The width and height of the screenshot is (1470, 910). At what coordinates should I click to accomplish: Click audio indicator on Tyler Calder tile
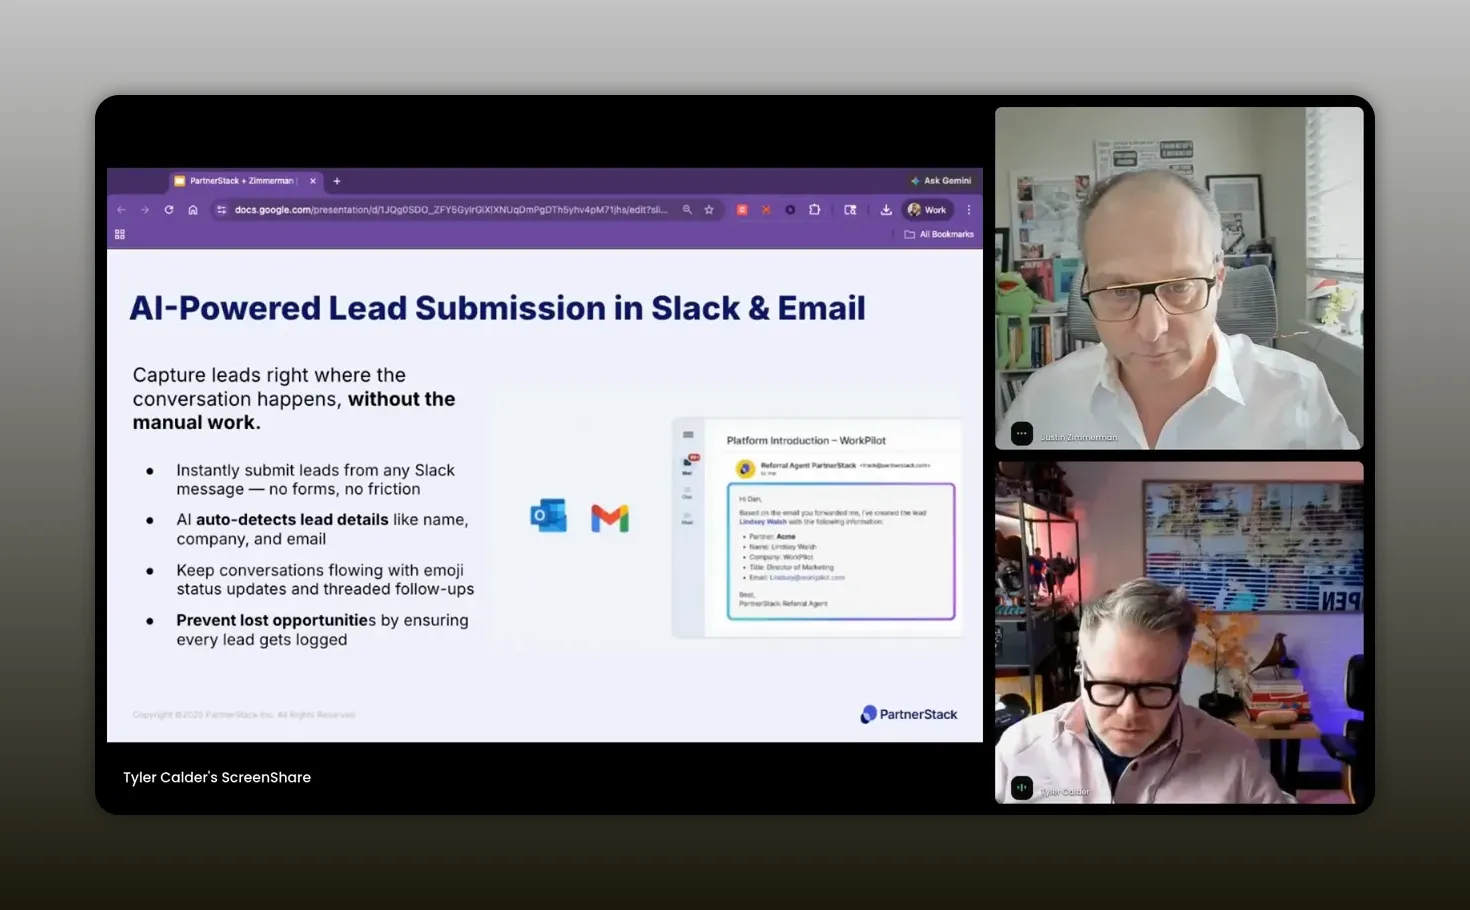click(x=1021, y=788)
